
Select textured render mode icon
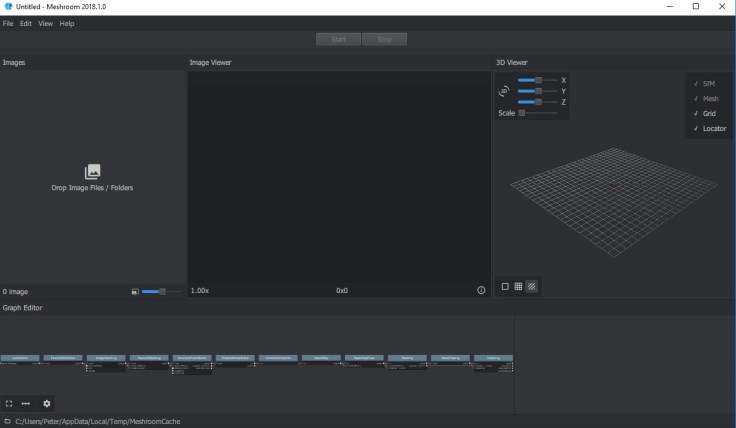(x=531, y=286)
